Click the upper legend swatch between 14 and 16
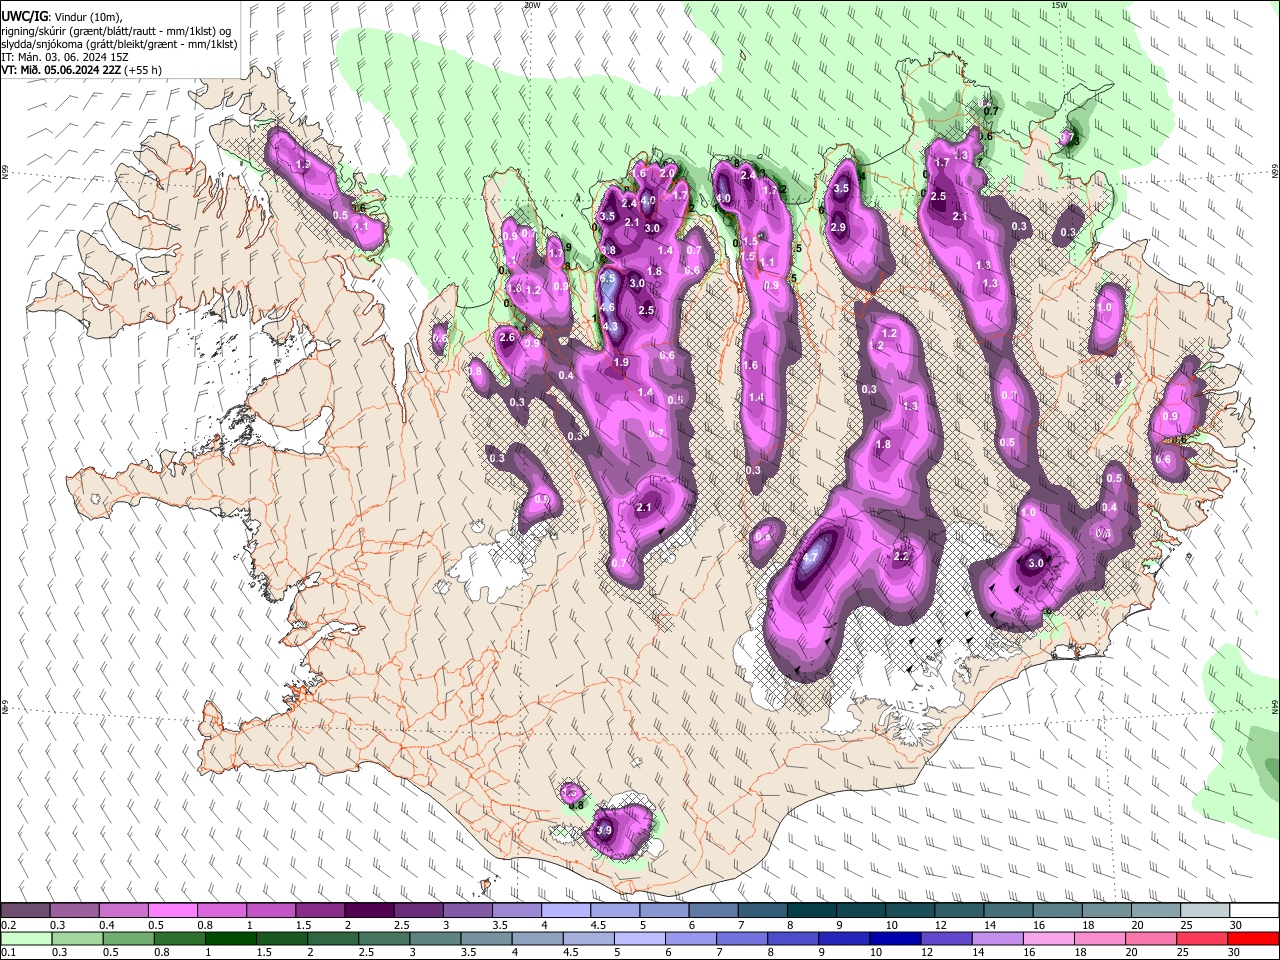 click(x=1006, y=911)
